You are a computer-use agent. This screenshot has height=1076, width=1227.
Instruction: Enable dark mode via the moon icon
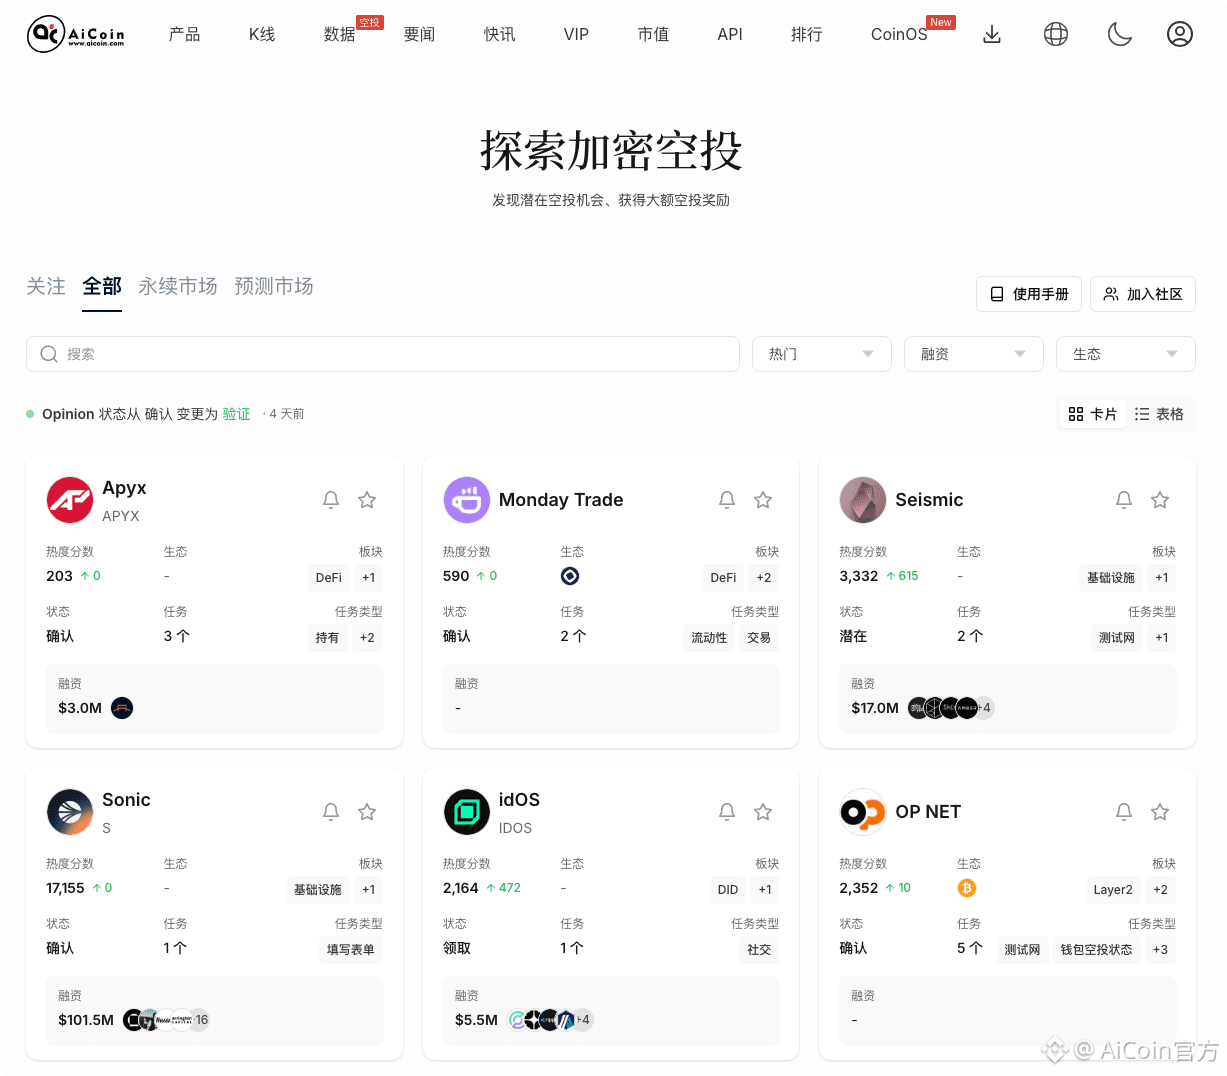coord(1119,33)
